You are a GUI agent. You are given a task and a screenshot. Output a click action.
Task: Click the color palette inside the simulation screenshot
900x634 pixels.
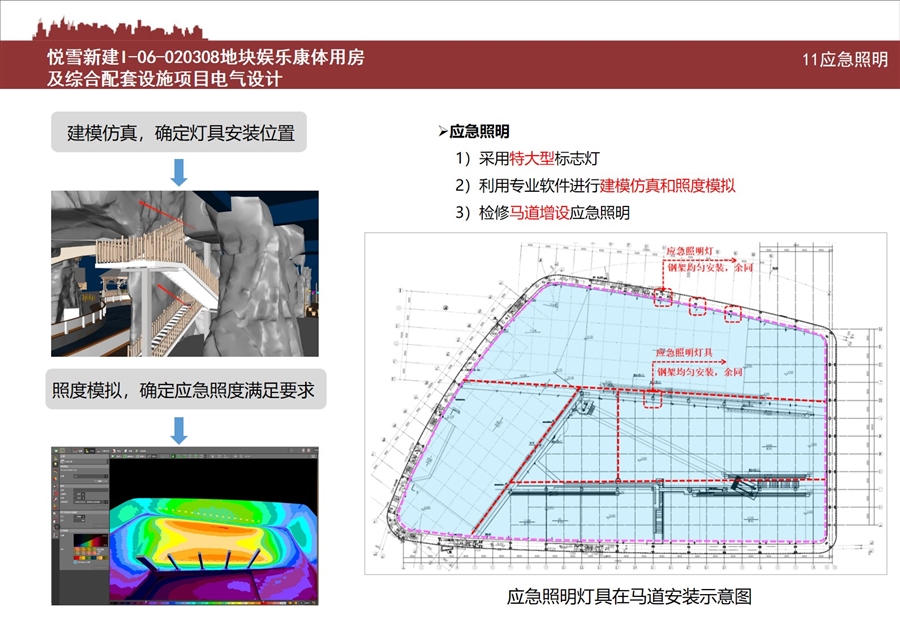pyautogui.click(x=91, y=547)
